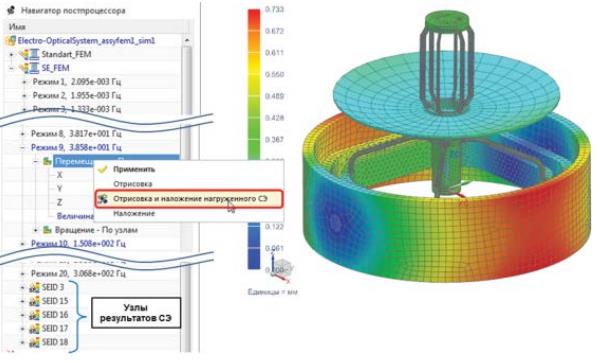This screenshot has height=363, width=600.
Task: Collapse Режим 9, 3.858e+001 Гц
Action: tap(22, 148)
